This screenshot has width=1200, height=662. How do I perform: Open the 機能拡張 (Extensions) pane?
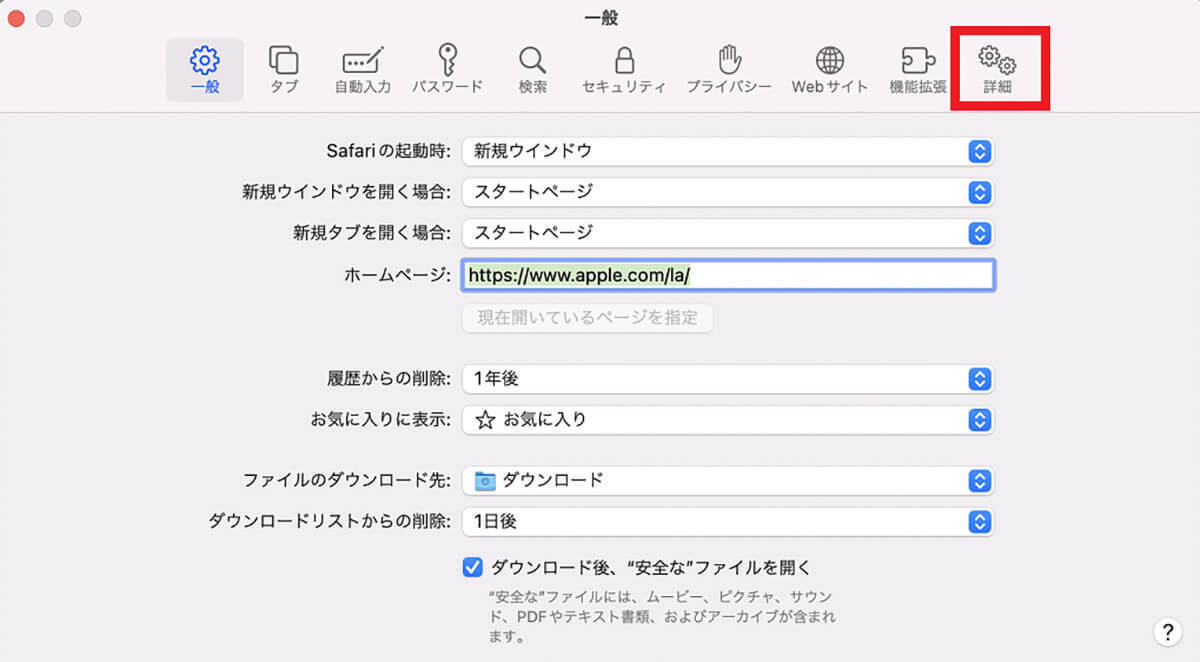coord(918,68)
